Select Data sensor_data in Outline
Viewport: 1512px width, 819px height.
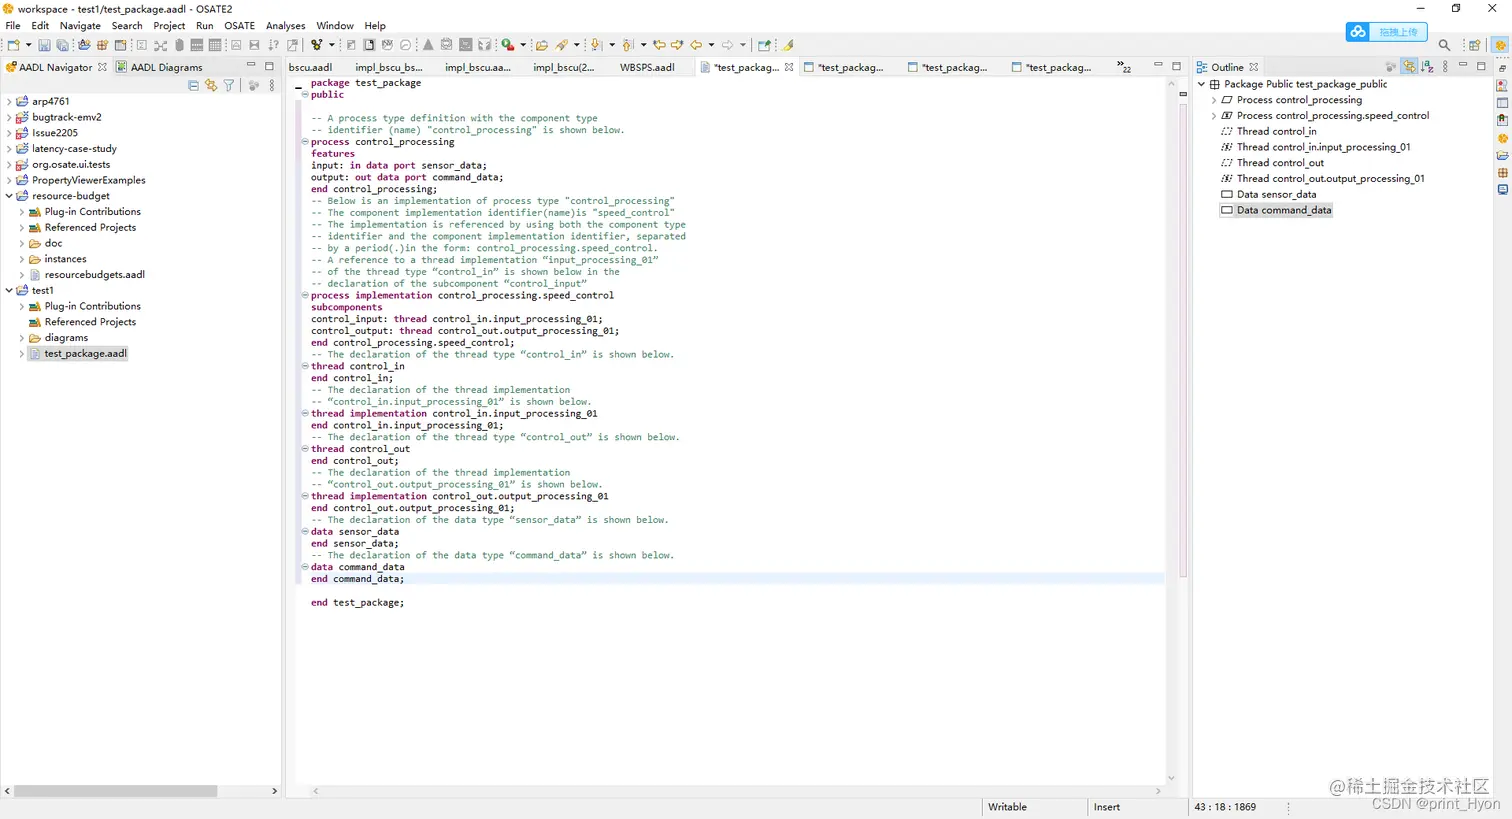(1276, 194)
